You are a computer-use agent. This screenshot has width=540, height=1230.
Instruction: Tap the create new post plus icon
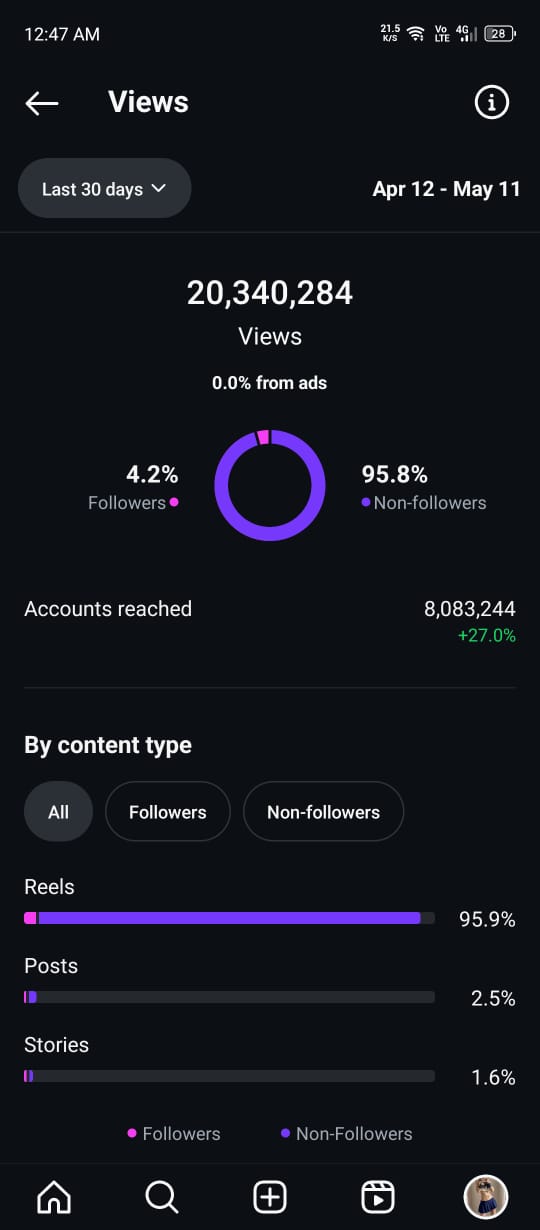(x=270, y=1196)
